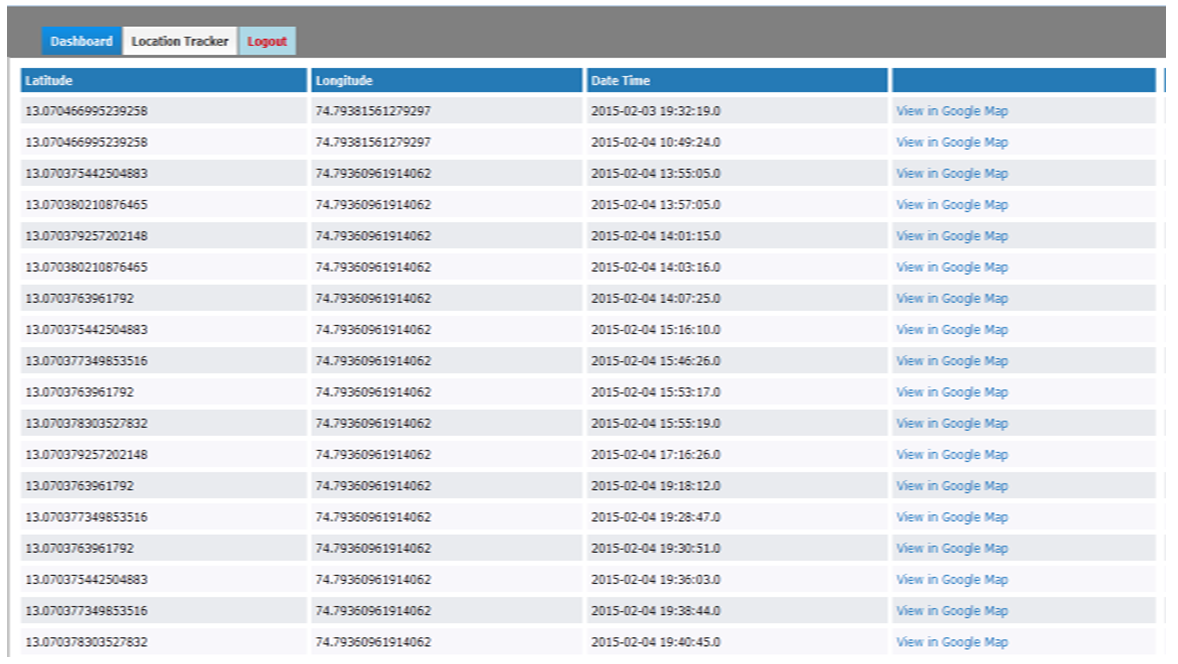Select the date time cell 2015-02-04 15:46:26.0
This screenshot has width=1178, height=664.
pos(655,361)
